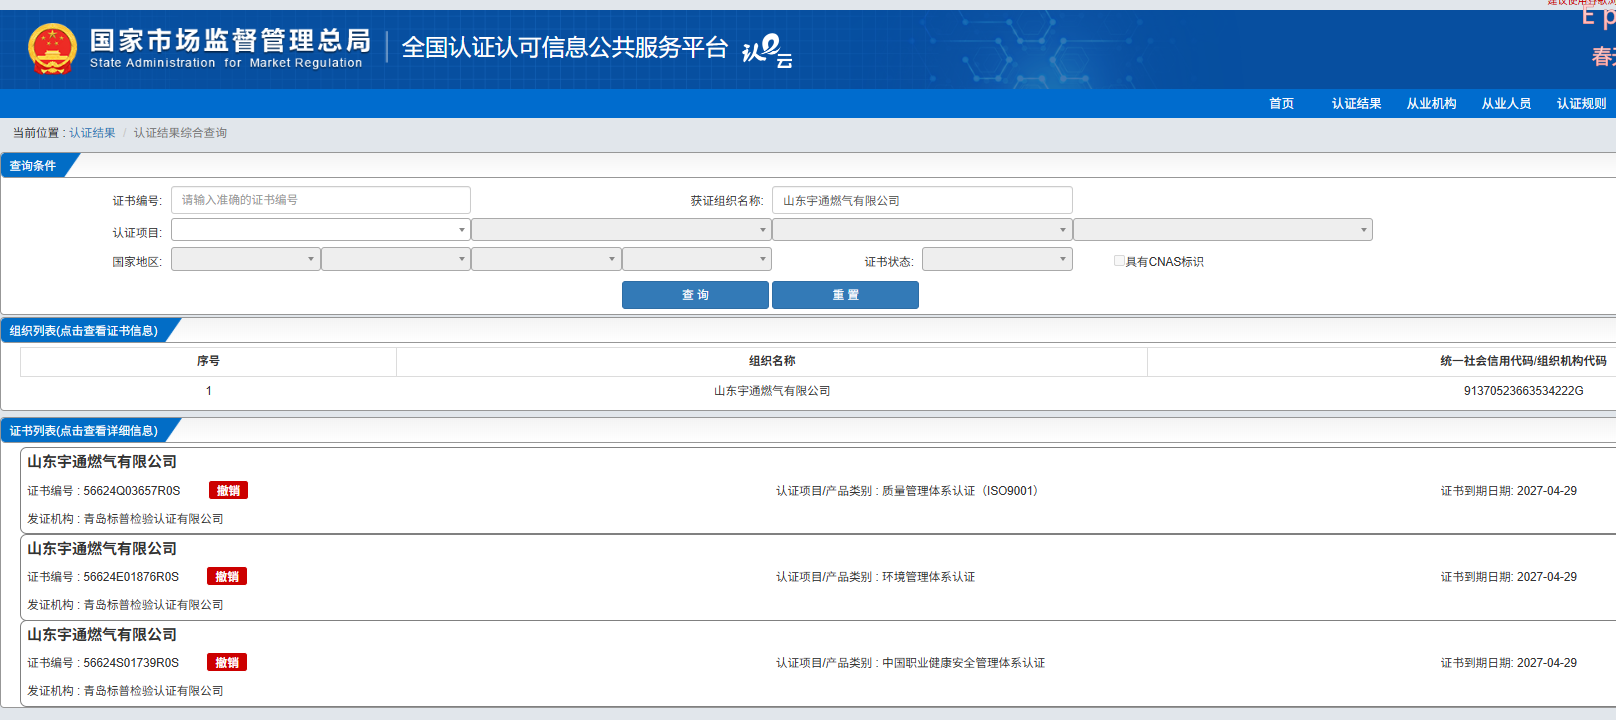This screenshot has width=1616, height=720.
Task: Open the first 国家地区 dropdown
Action: [246, 260]
